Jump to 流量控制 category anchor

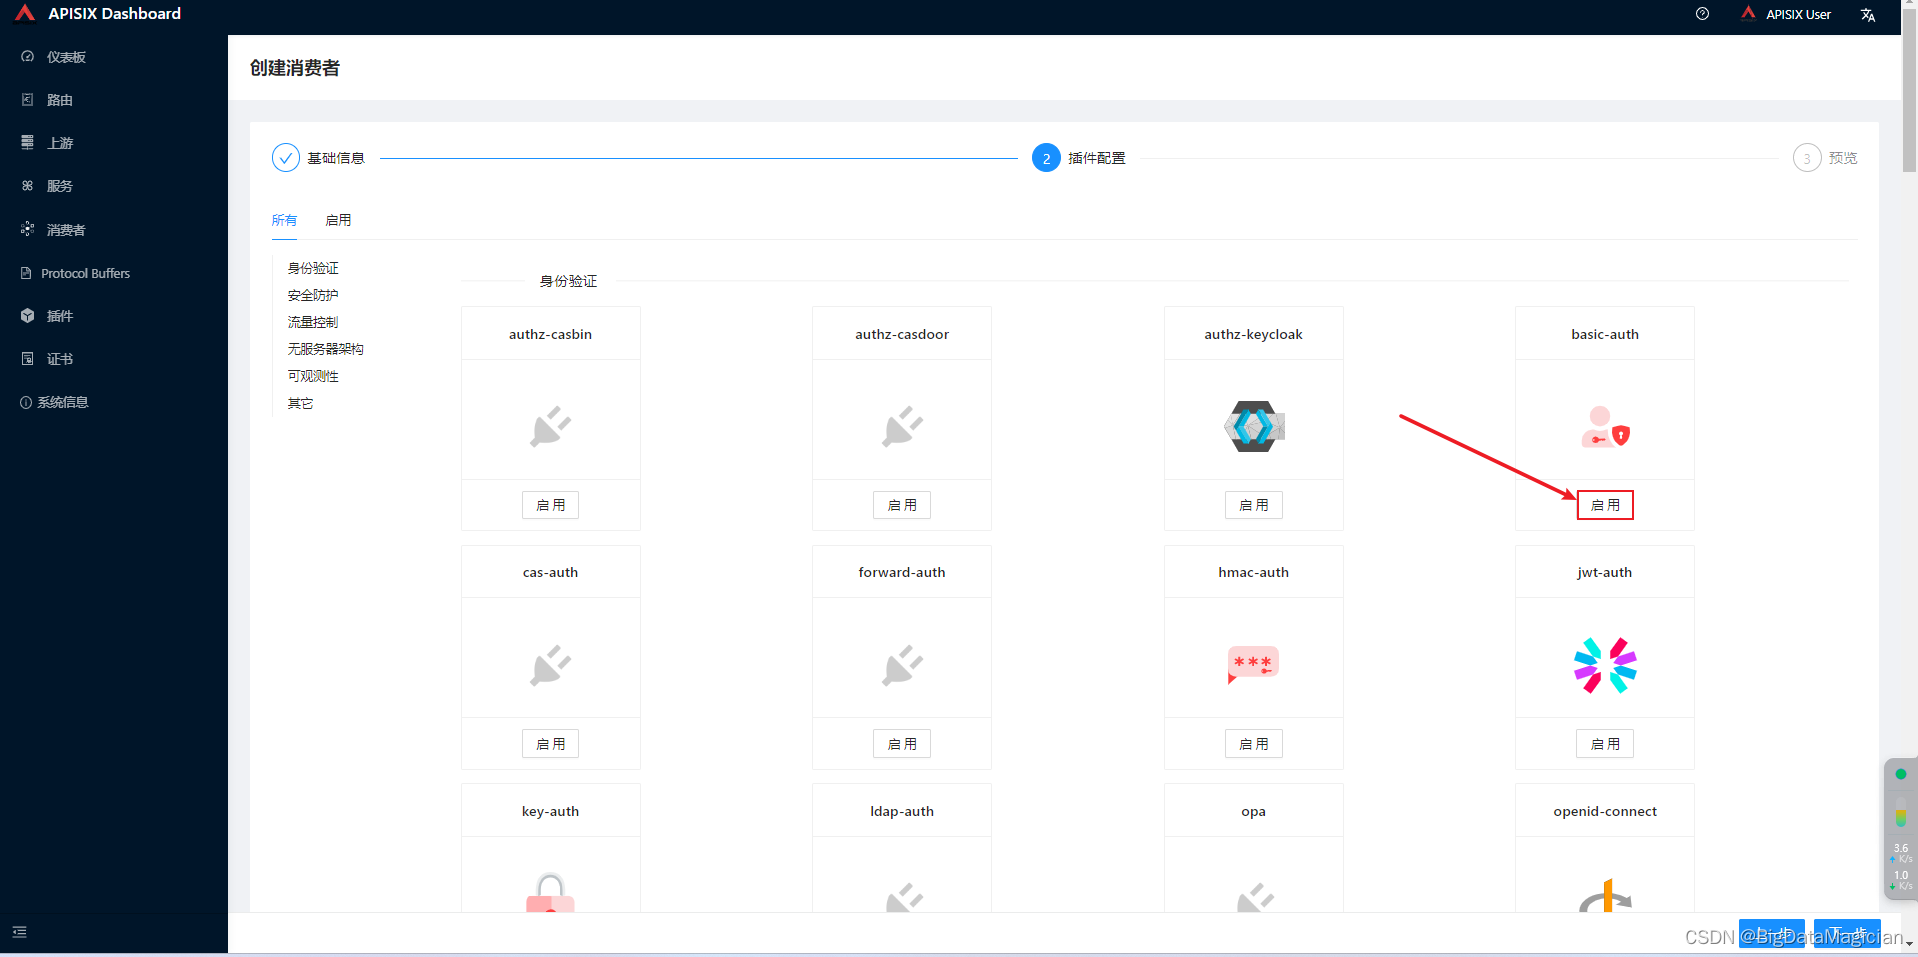tap(313, 322)
